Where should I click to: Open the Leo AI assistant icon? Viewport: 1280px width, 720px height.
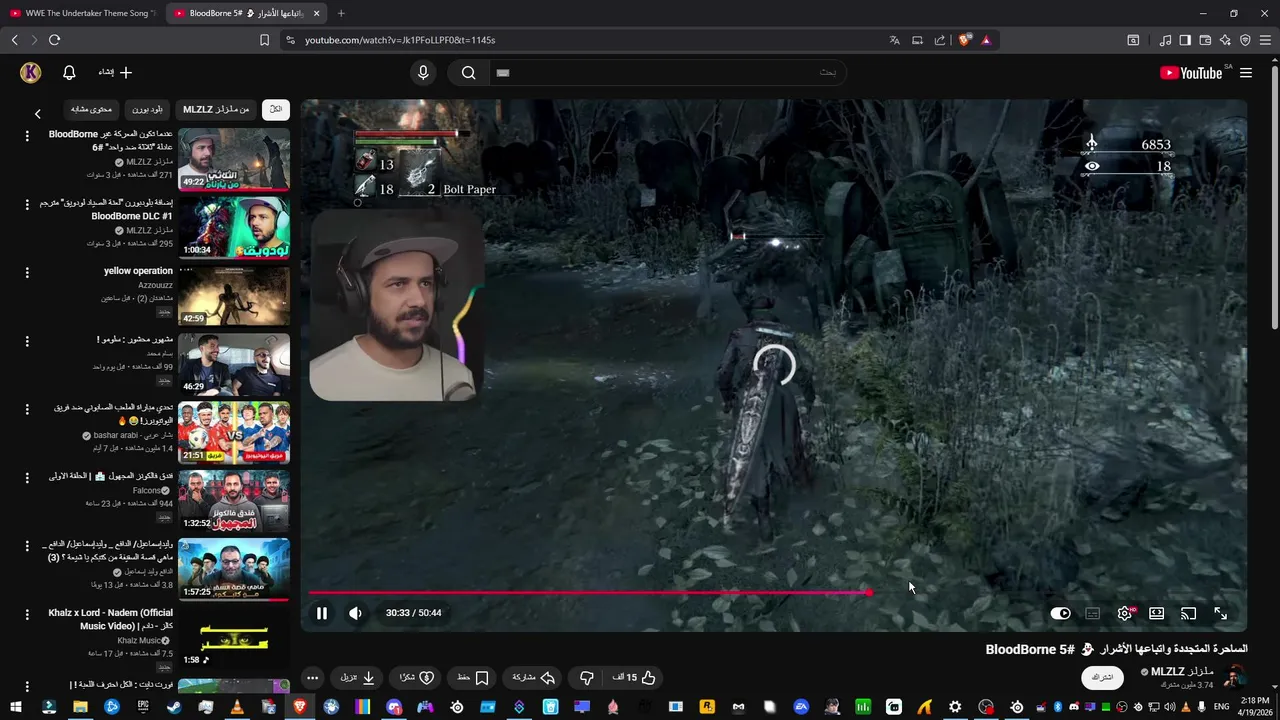point(1225,40)
